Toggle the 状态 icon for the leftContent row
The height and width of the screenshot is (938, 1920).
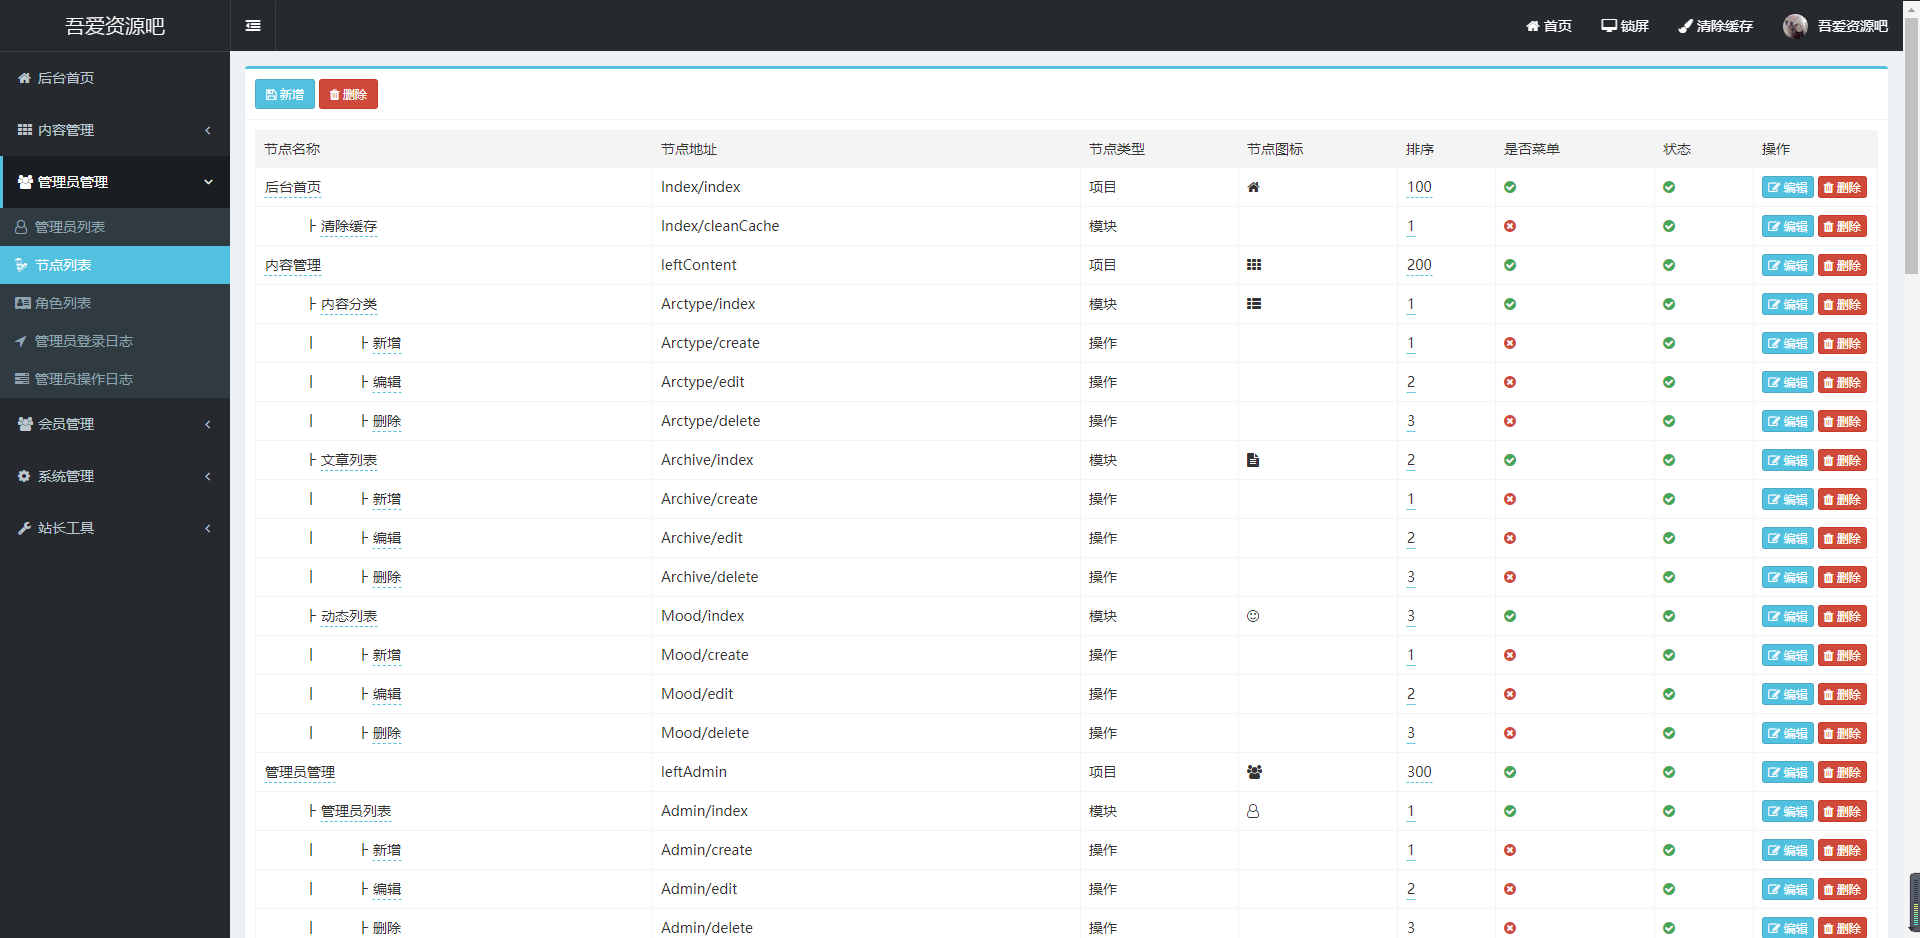[x=1669, y=265]
